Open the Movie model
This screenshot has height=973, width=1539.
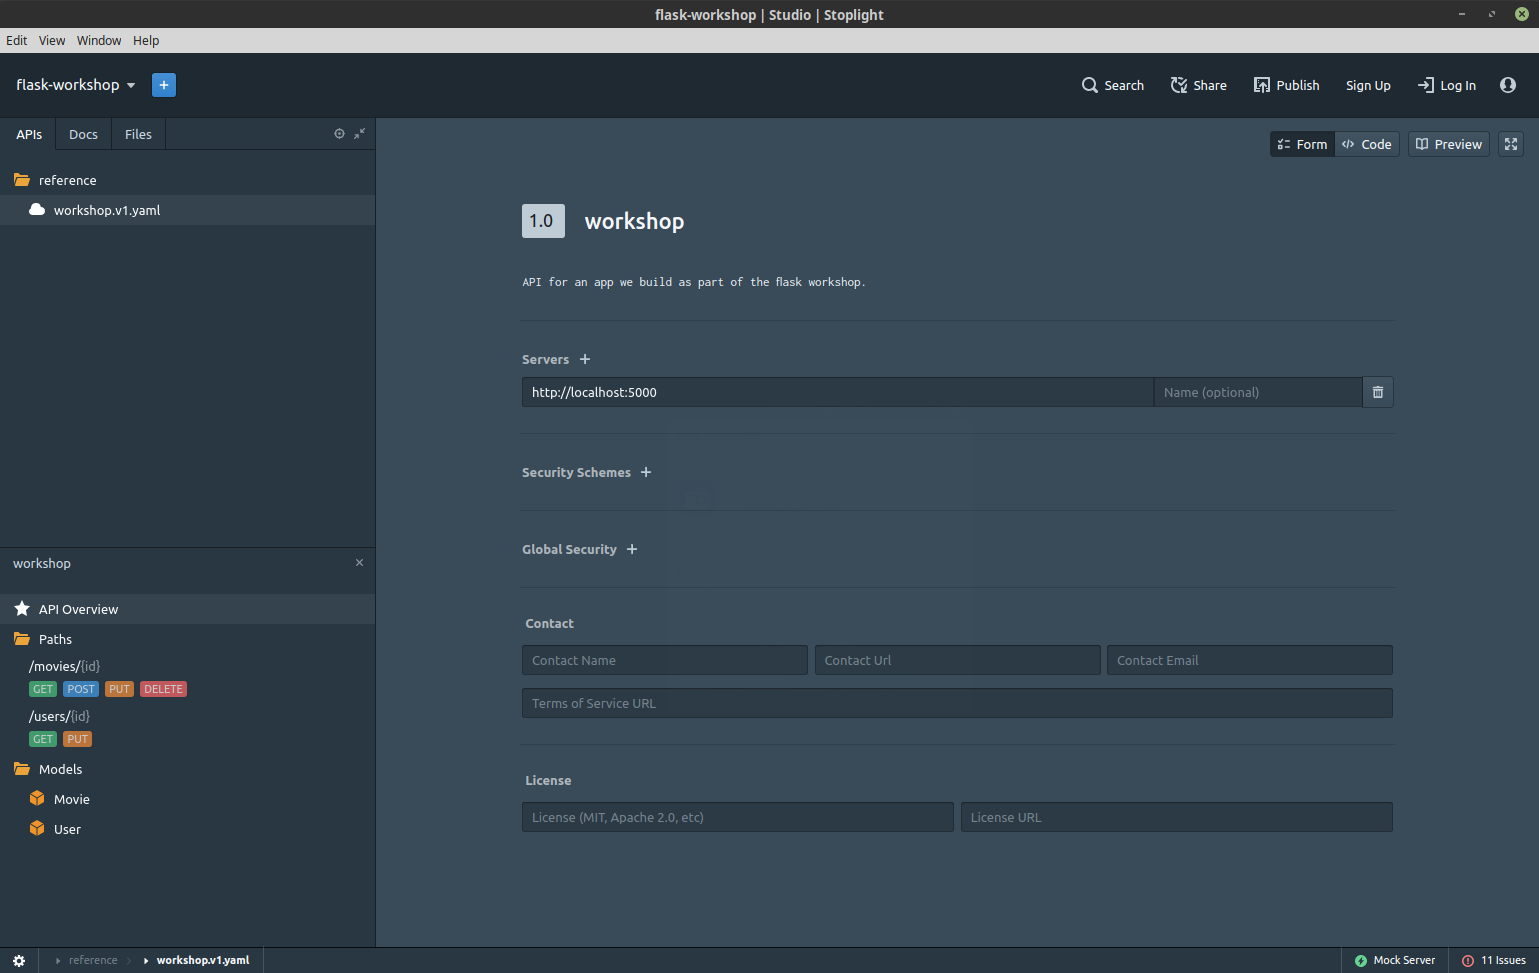pyautogui.click(x=187, y=799)
